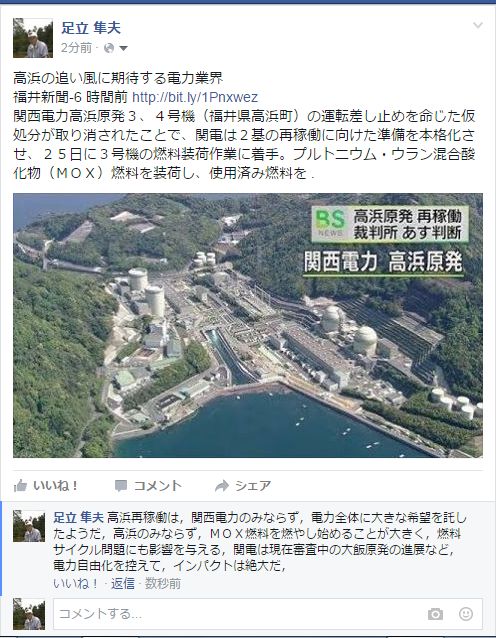Click the camera icon in the comment box
This screenshot has width=496, height=638.
(x=435, y=614)
